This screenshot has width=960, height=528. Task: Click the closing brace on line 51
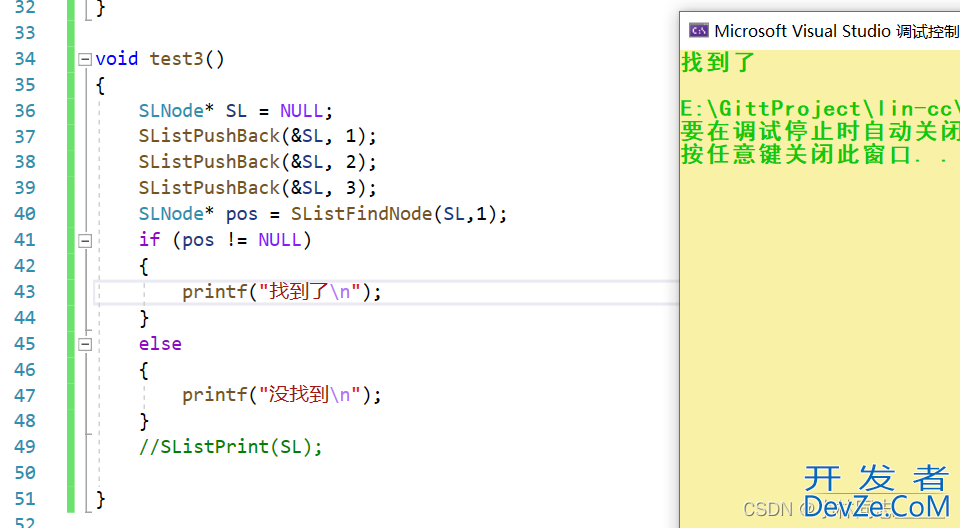pyautogui.click(x=100, y=499)
